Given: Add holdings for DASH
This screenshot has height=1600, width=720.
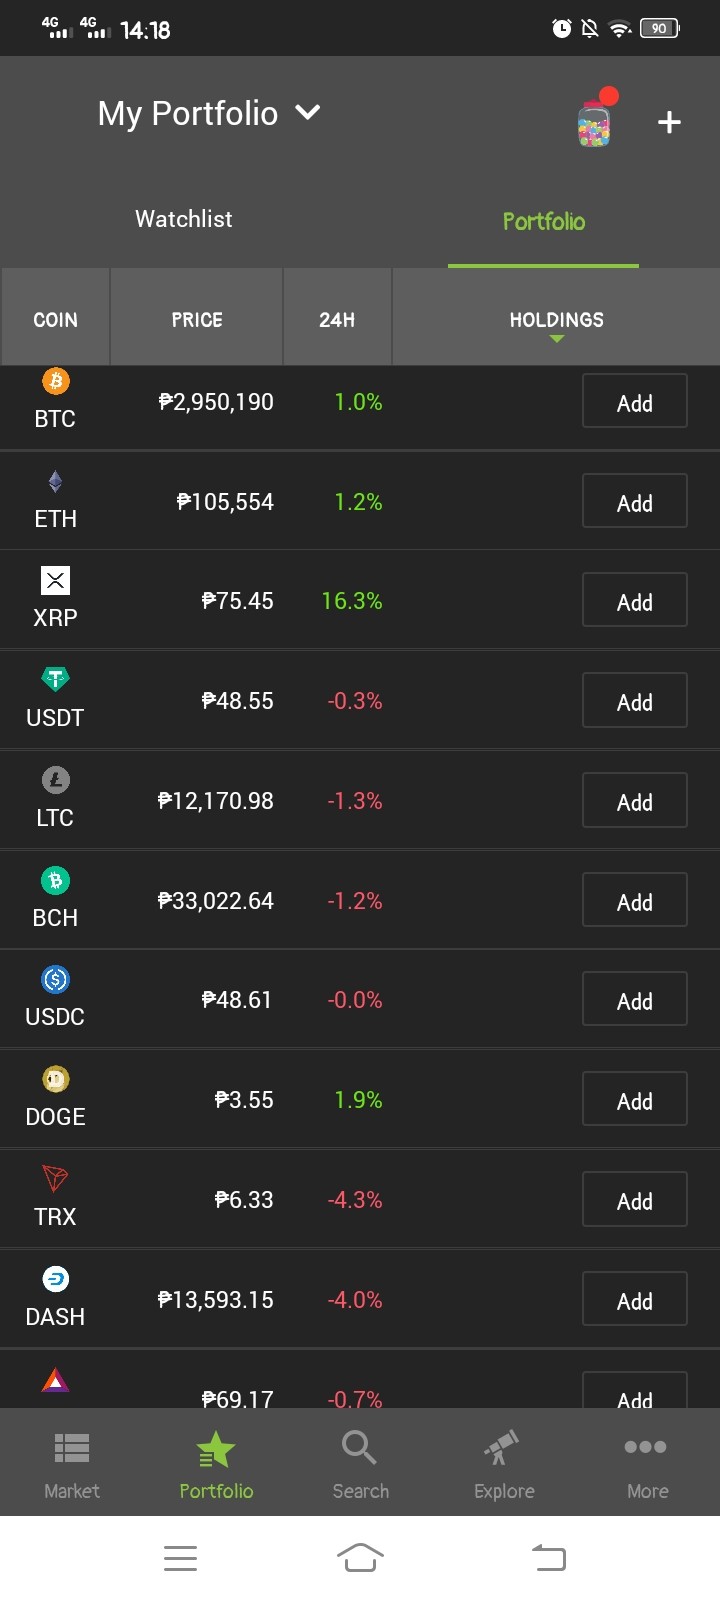Looking at the screenshot, I should point(635,1299).
